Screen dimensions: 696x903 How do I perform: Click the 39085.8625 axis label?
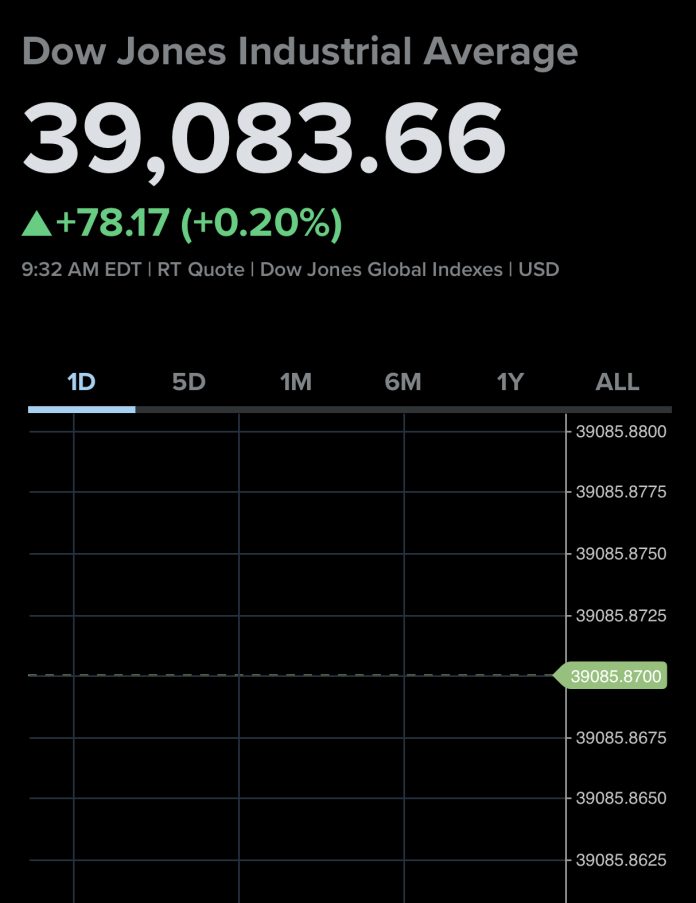tap(621, 860)
